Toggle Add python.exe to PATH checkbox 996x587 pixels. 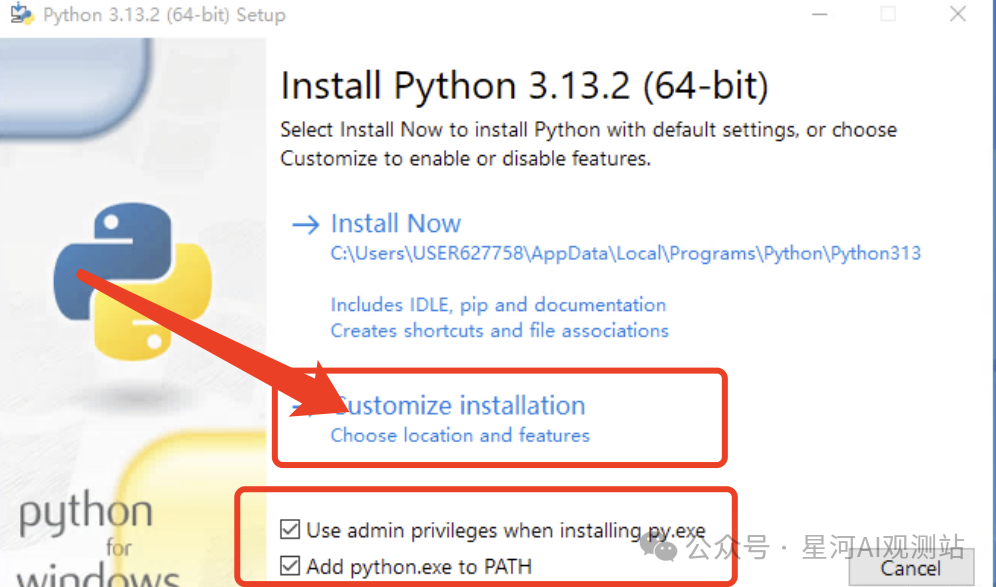tap(290, 565)
